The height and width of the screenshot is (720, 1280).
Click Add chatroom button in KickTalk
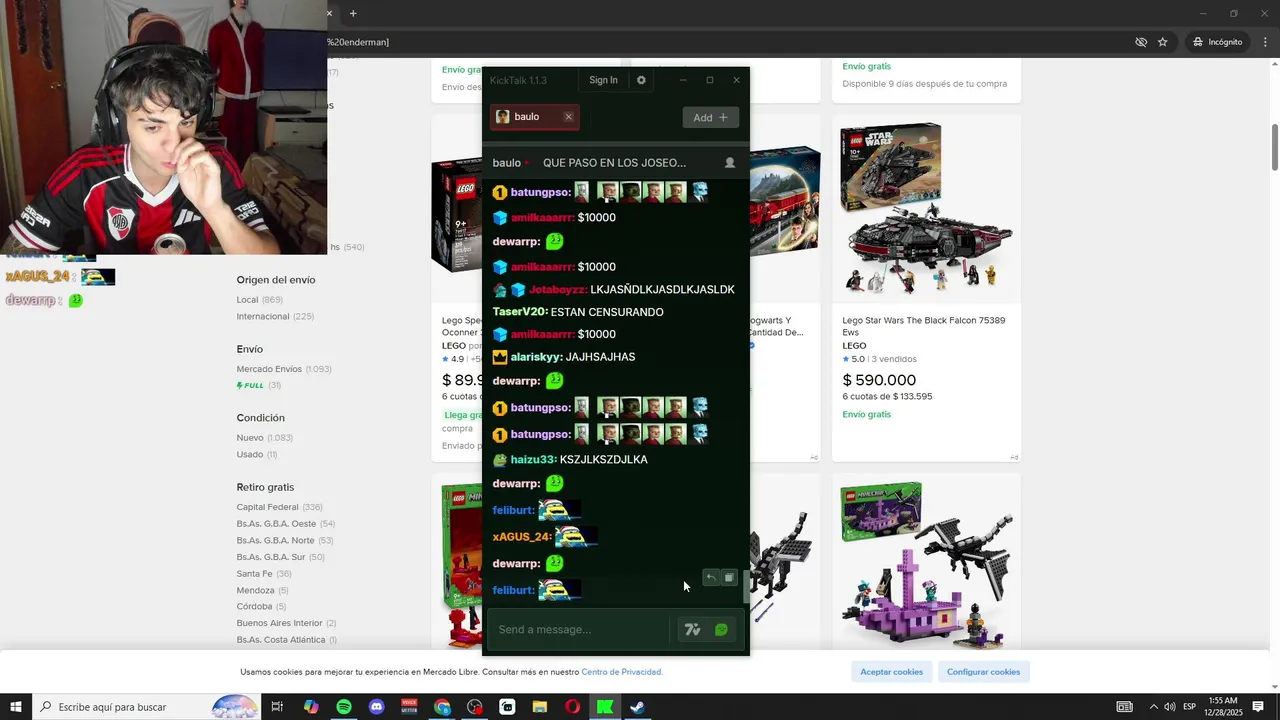click(711, 117)
